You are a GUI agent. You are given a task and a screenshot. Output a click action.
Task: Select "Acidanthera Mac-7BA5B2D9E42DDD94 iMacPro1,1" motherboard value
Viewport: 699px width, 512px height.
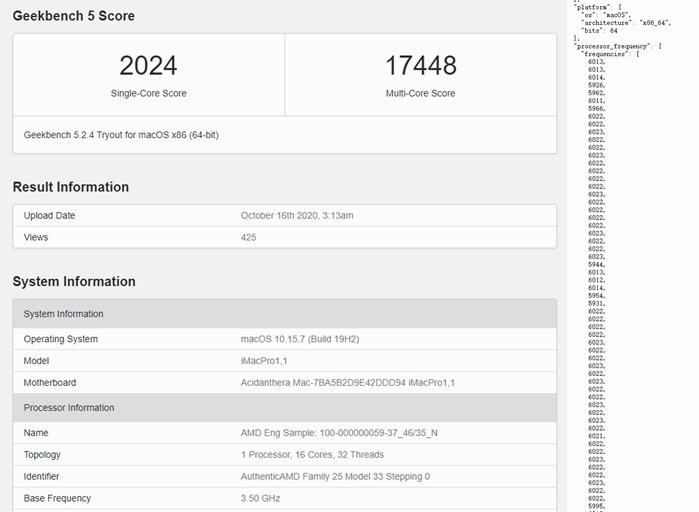(348, 383)
